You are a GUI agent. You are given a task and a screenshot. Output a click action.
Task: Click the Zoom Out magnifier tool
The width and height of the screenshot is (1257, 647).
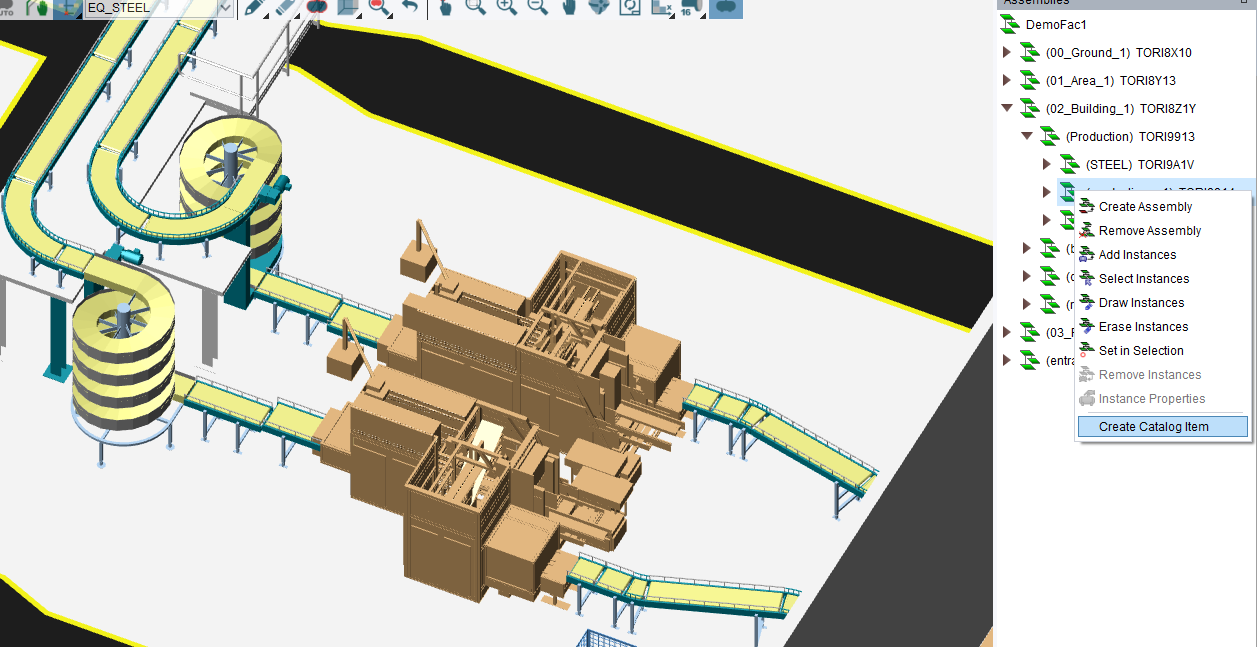pyautogui.click(x=535, y=8)
